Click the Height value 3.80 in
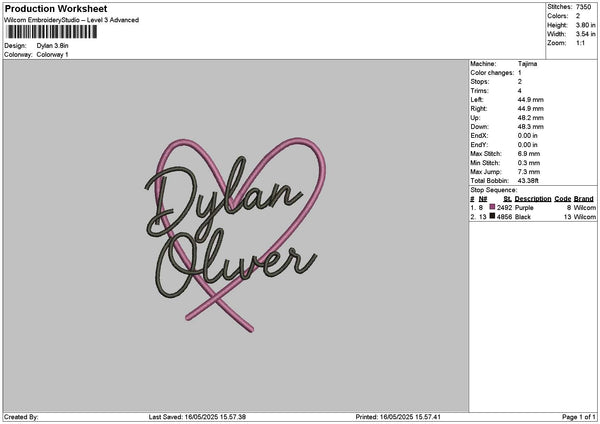 point(585,25)
